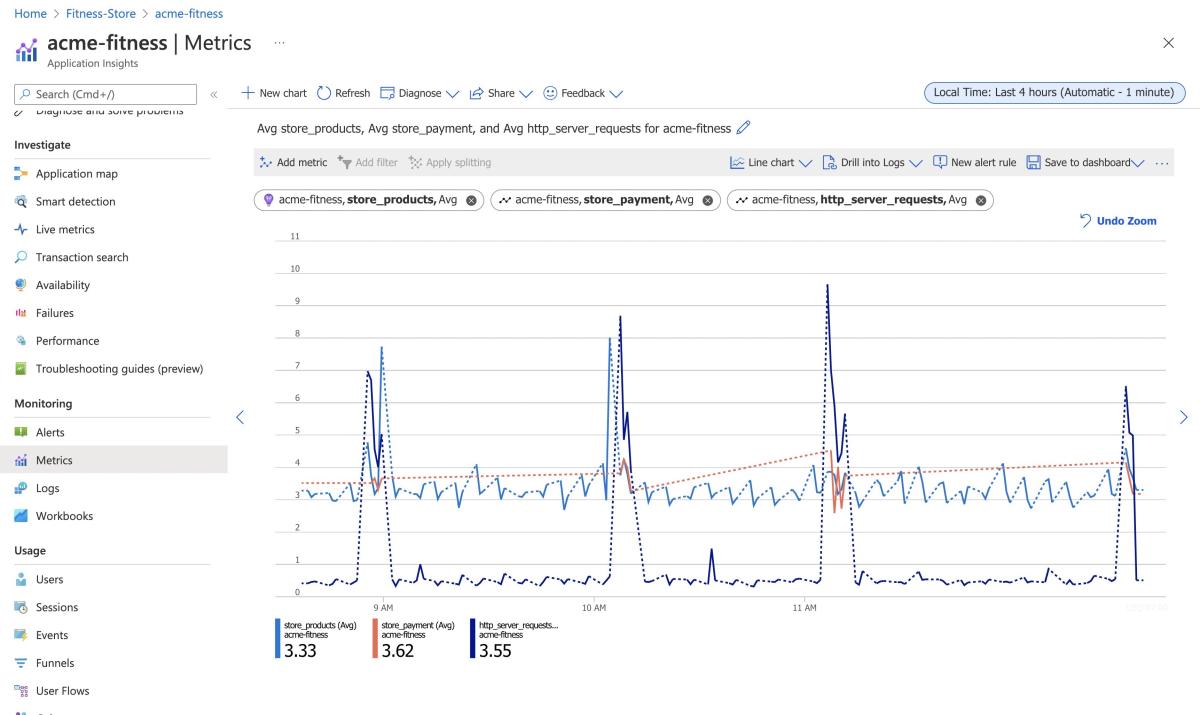
Task: Collapse the sidebar with double chevron
Action: tap(213, 94)
